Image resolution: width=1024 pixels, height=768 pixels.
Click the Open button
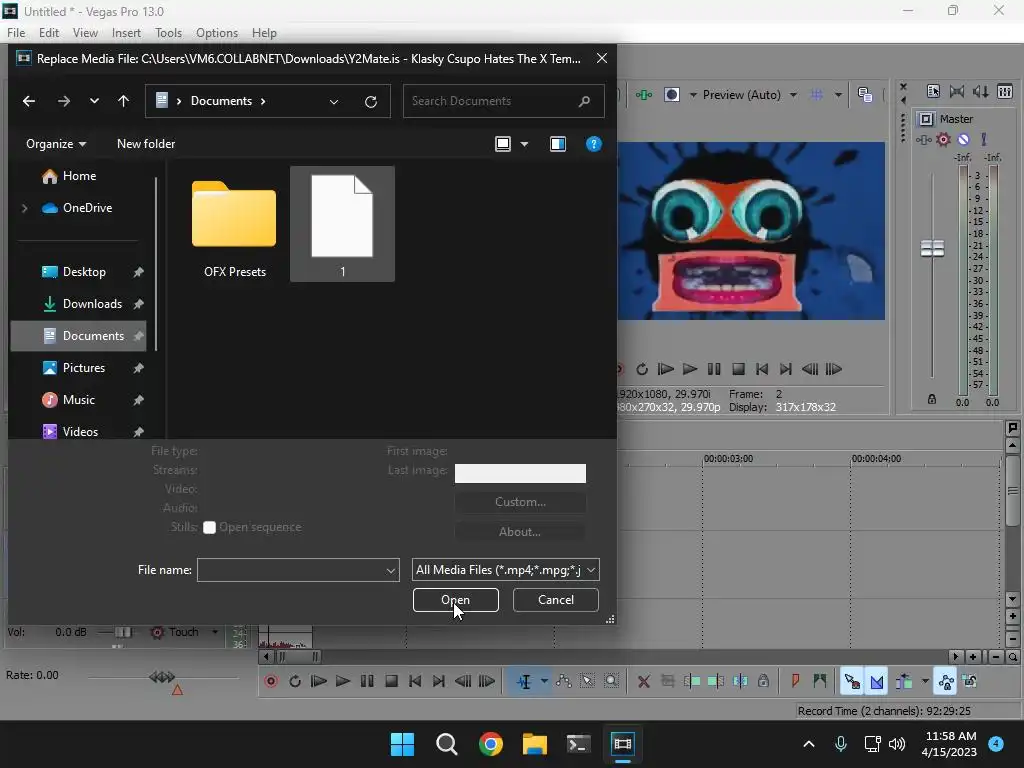(x=456, y=600)
